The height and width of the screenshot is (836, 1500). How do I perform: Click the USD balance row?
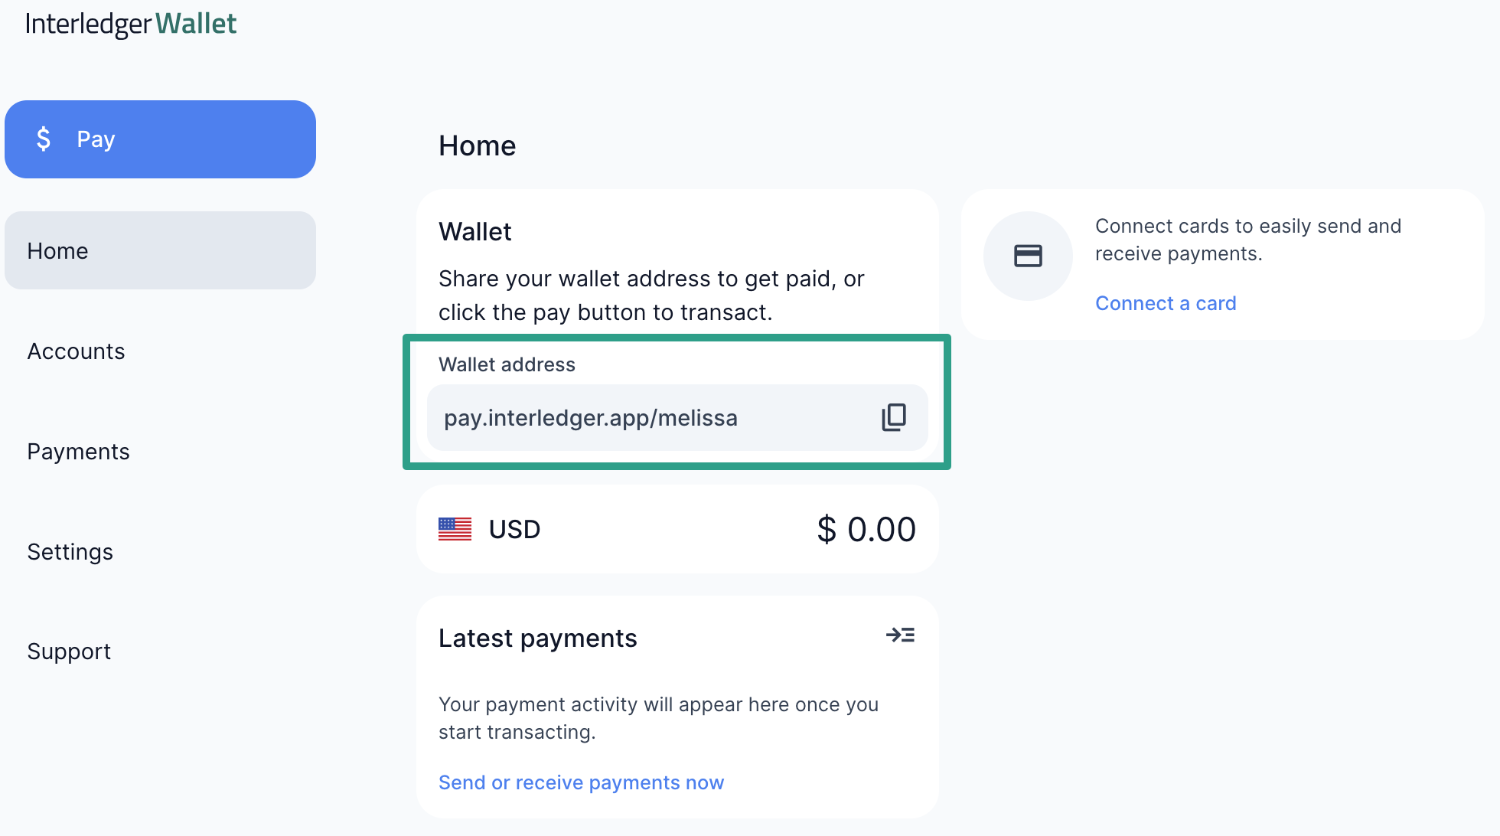677,529
